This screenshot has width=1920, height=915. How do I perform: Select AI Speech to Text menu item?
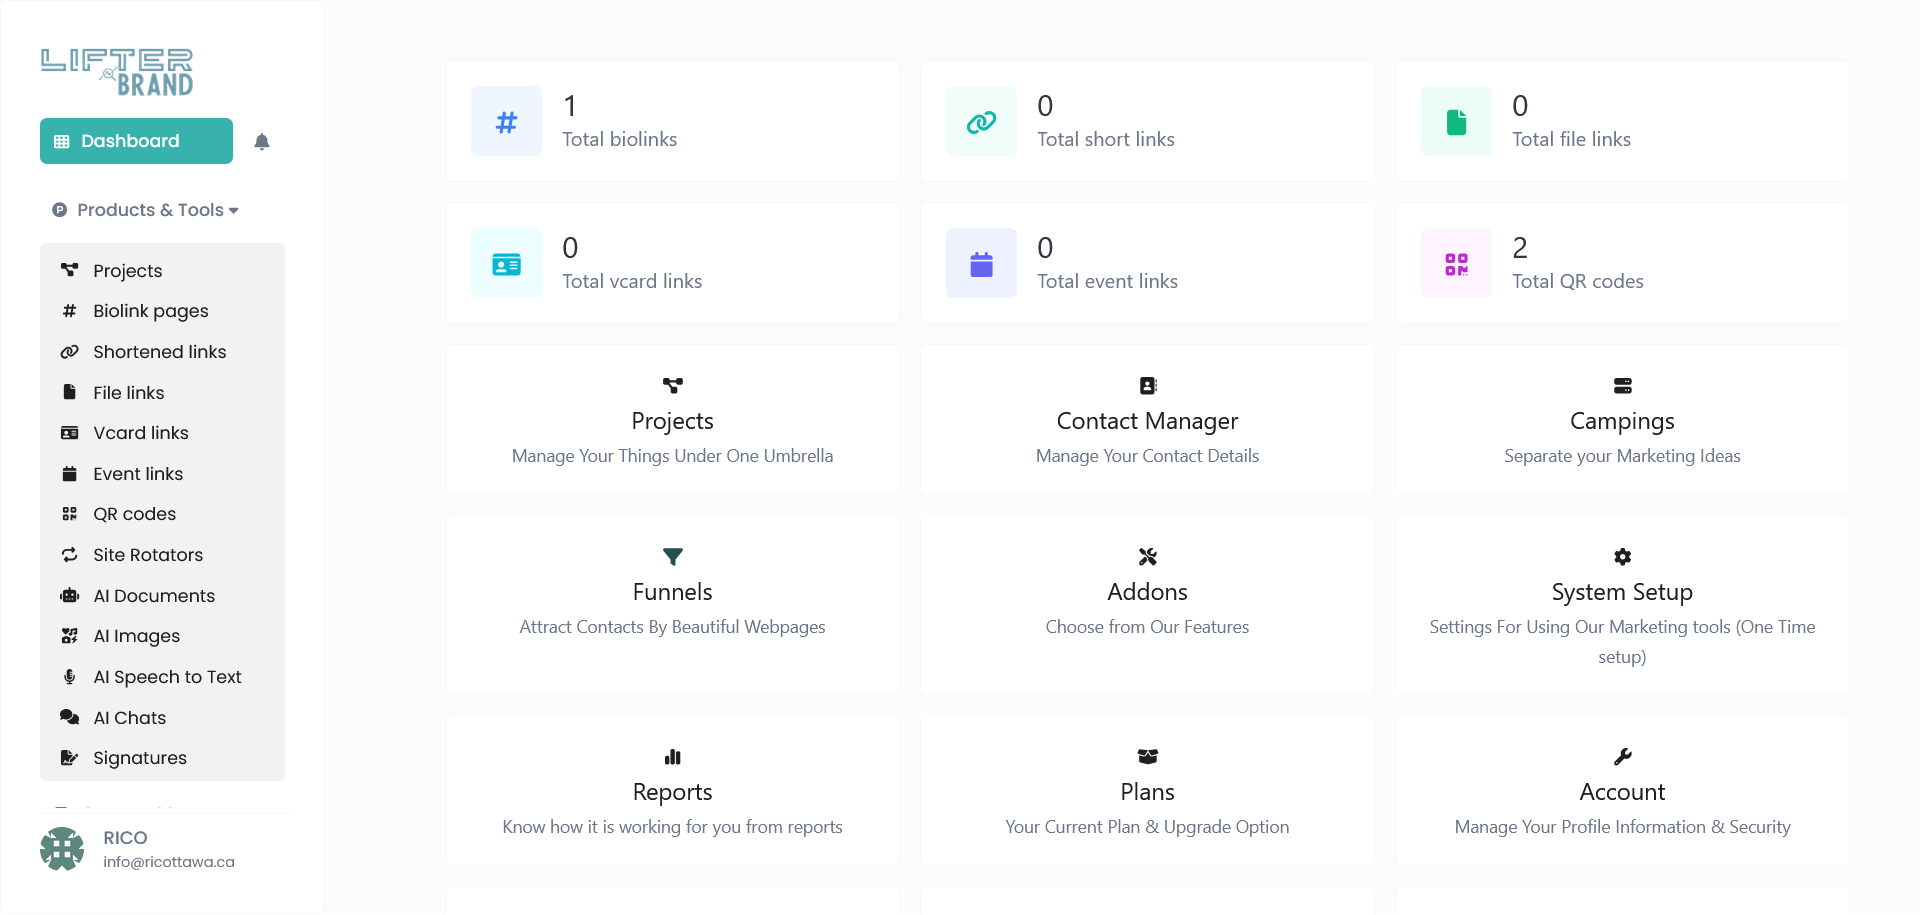tap(167, 677)
